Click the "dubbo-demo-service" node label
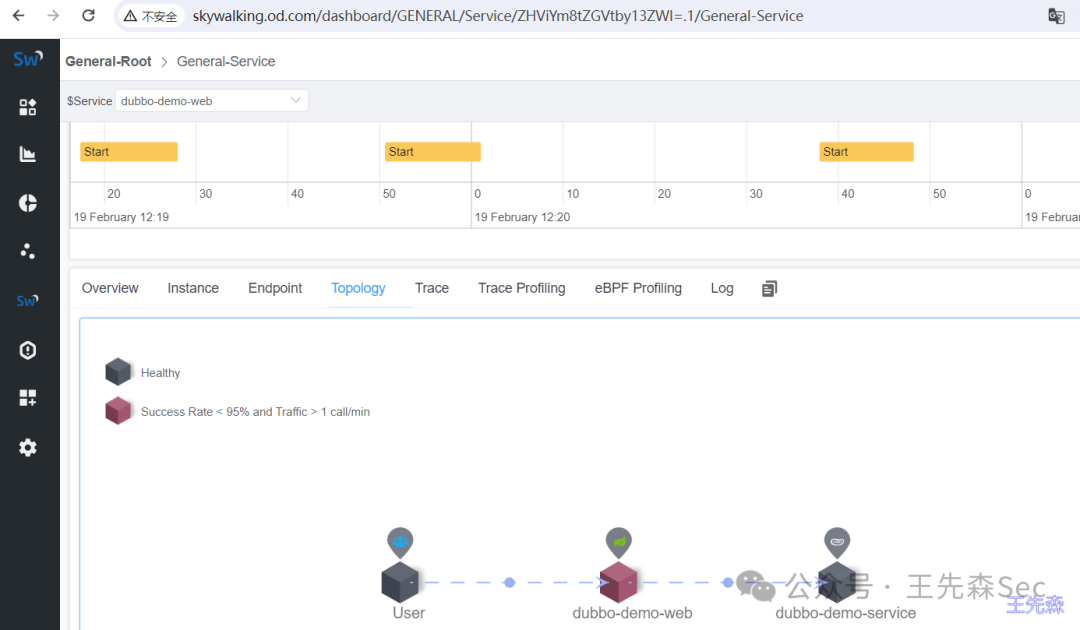The width and height of the screenshot is (1080, 630). tap(846, 613)
